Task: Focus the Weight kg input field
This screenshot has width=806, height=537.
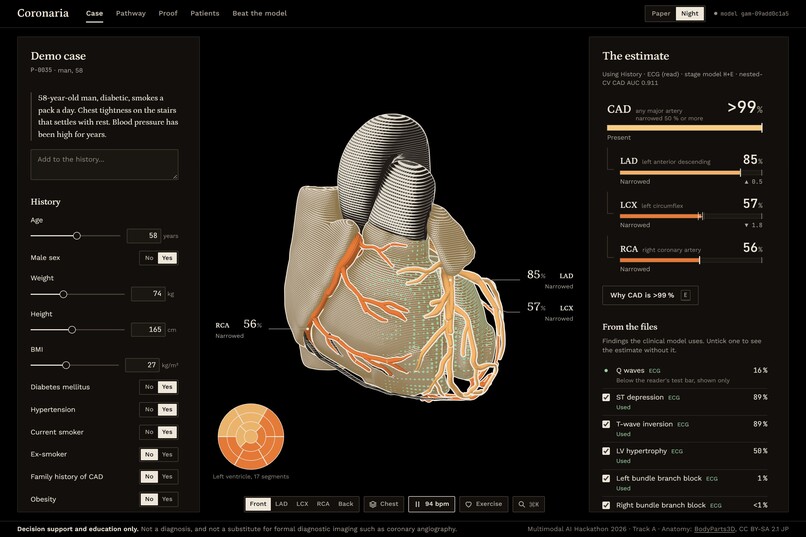Action: click(x=148, y=294)
